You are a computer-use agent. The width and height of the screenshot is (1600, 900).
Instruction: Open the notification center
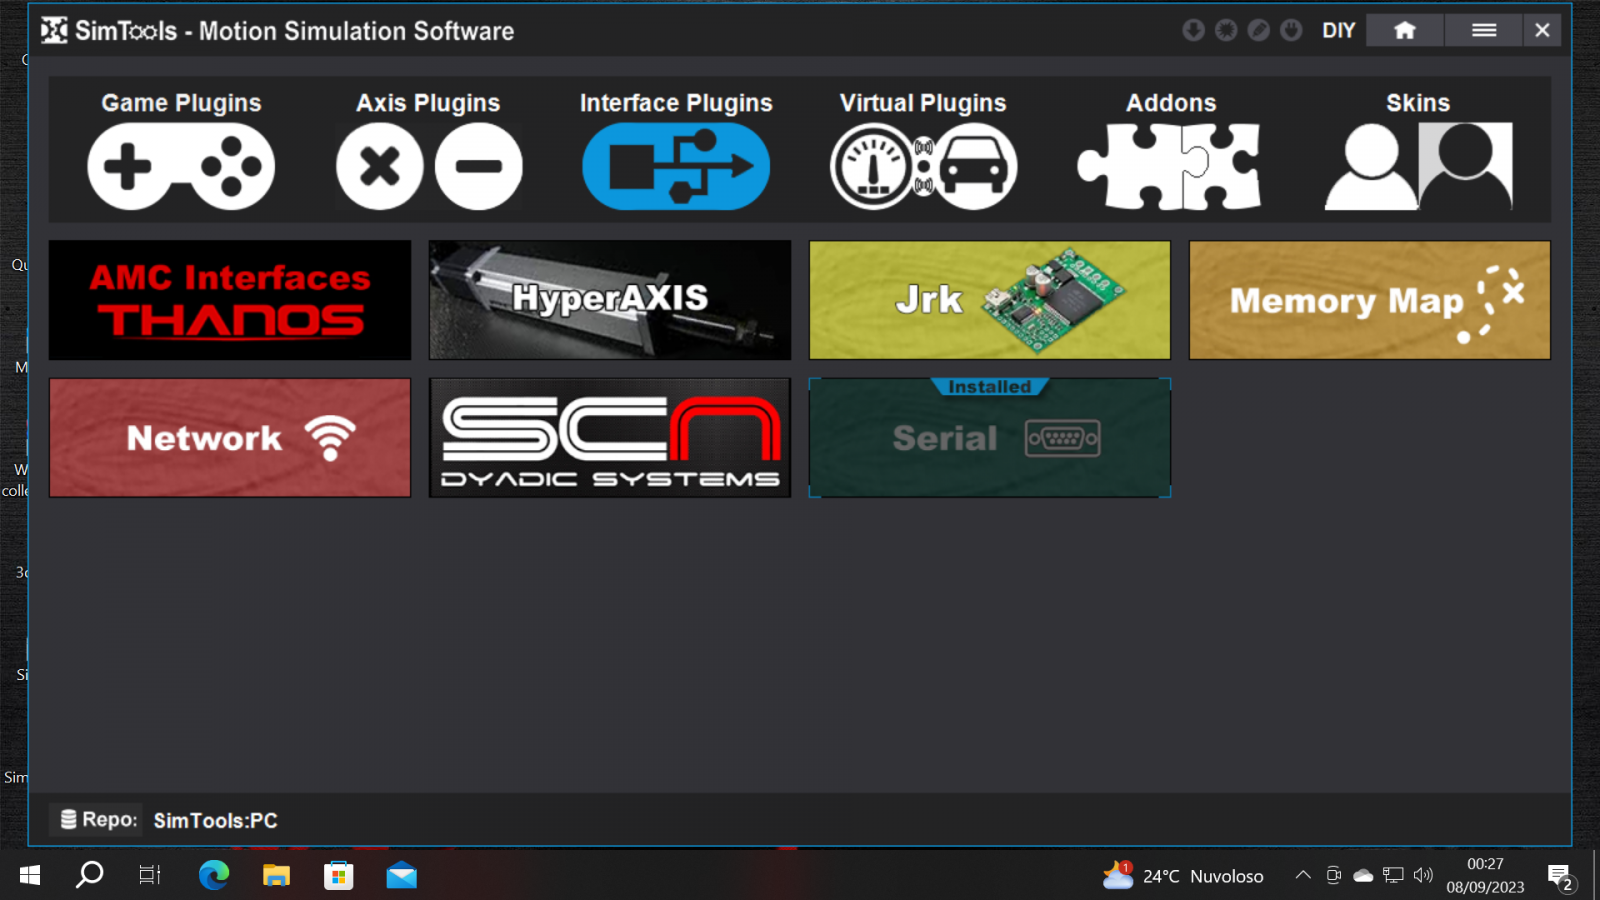pyautogui.click(x=1560, y=877)
